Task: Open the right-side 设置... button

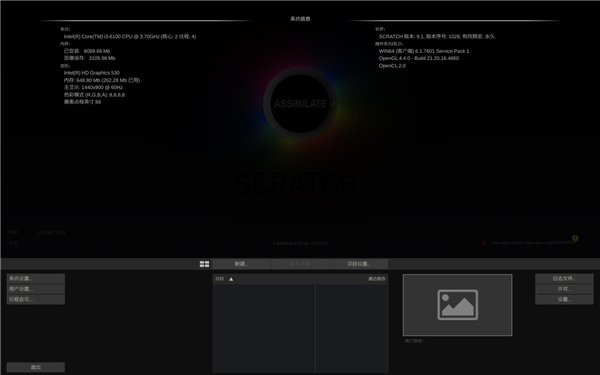Action: (x=564, y=299)
